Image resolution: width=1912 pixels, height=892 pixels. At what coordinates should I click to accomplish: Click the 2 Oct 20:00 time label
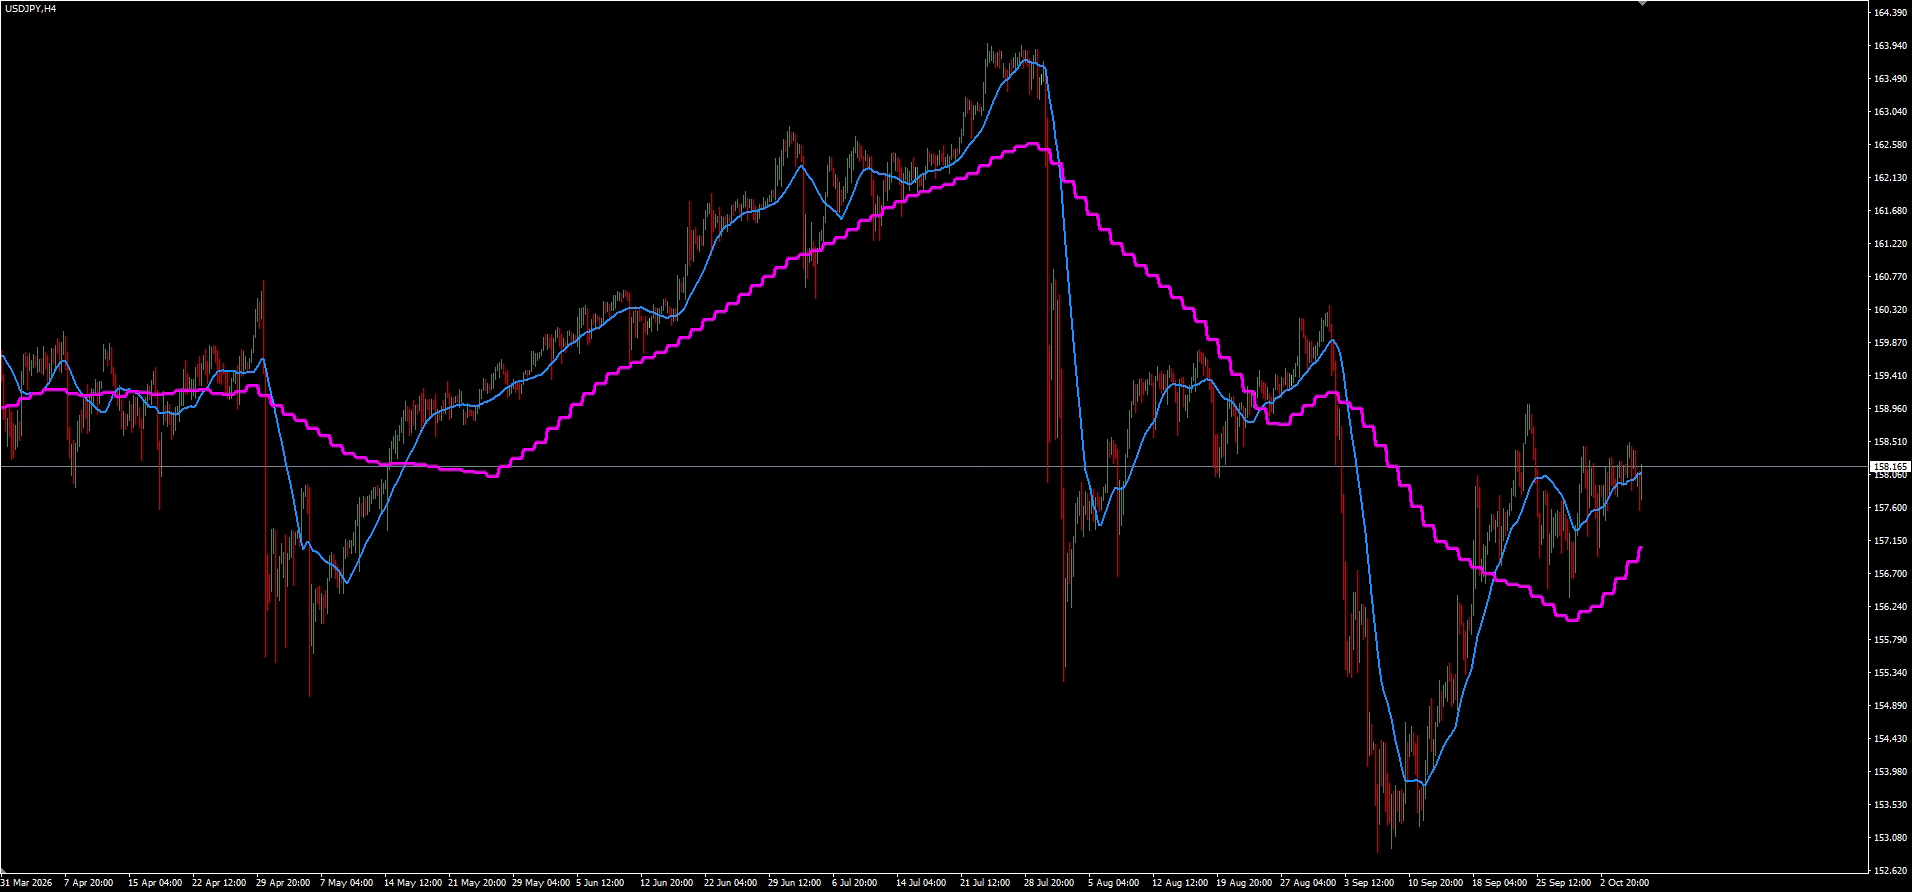click(1624, 883)
